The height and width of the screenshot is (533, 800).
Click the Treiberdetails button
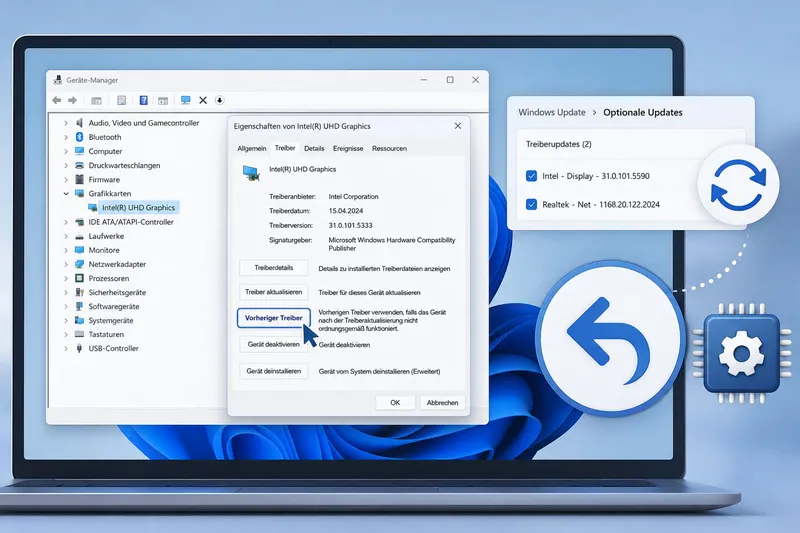(x=273, y=268)
